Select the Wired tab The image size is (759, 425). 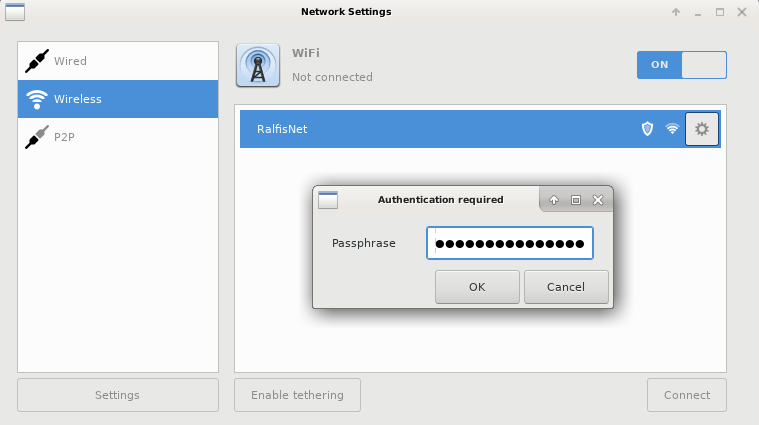[118, 61]
